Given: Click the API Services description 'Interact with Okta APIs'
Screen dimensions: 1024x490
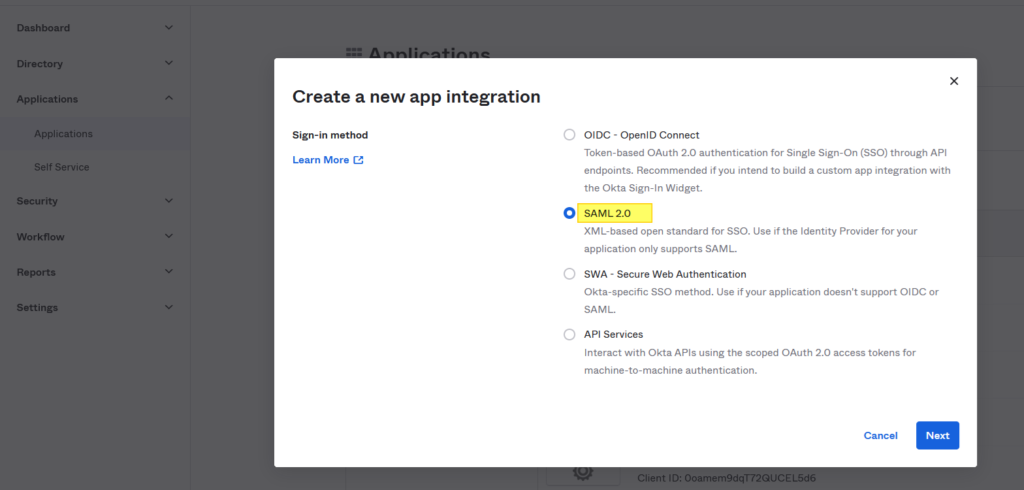Looking at the screenshot, I should coord(750,361).
